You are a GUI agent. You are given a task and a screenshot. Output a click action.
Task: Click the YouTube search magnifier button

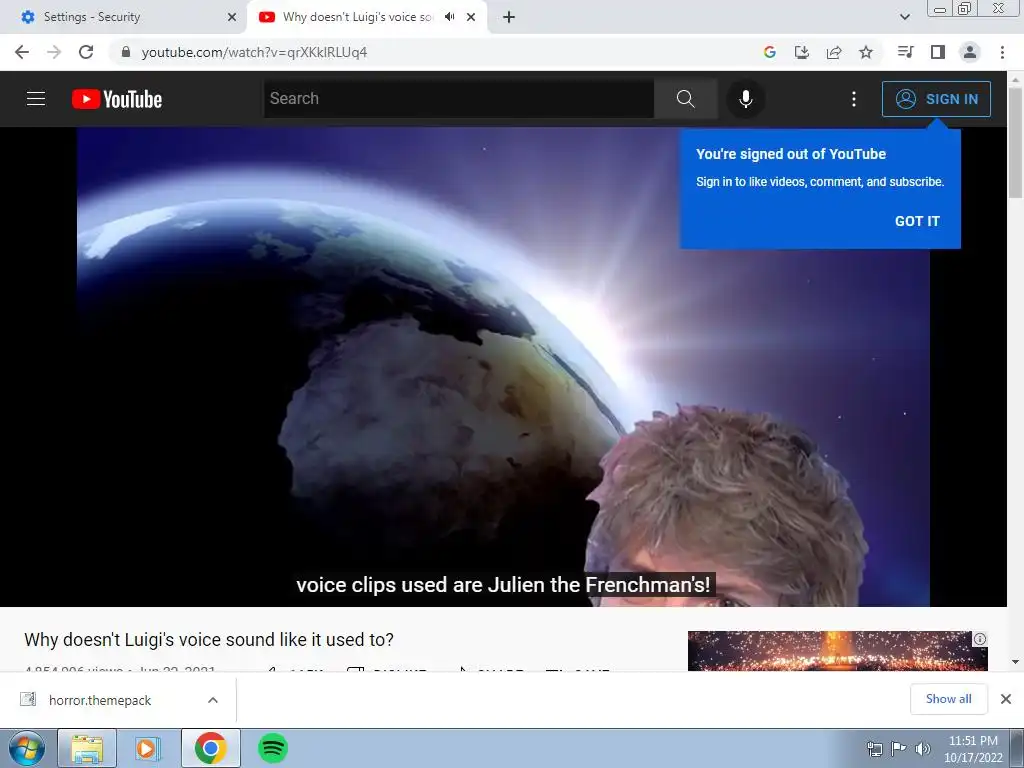686,99
